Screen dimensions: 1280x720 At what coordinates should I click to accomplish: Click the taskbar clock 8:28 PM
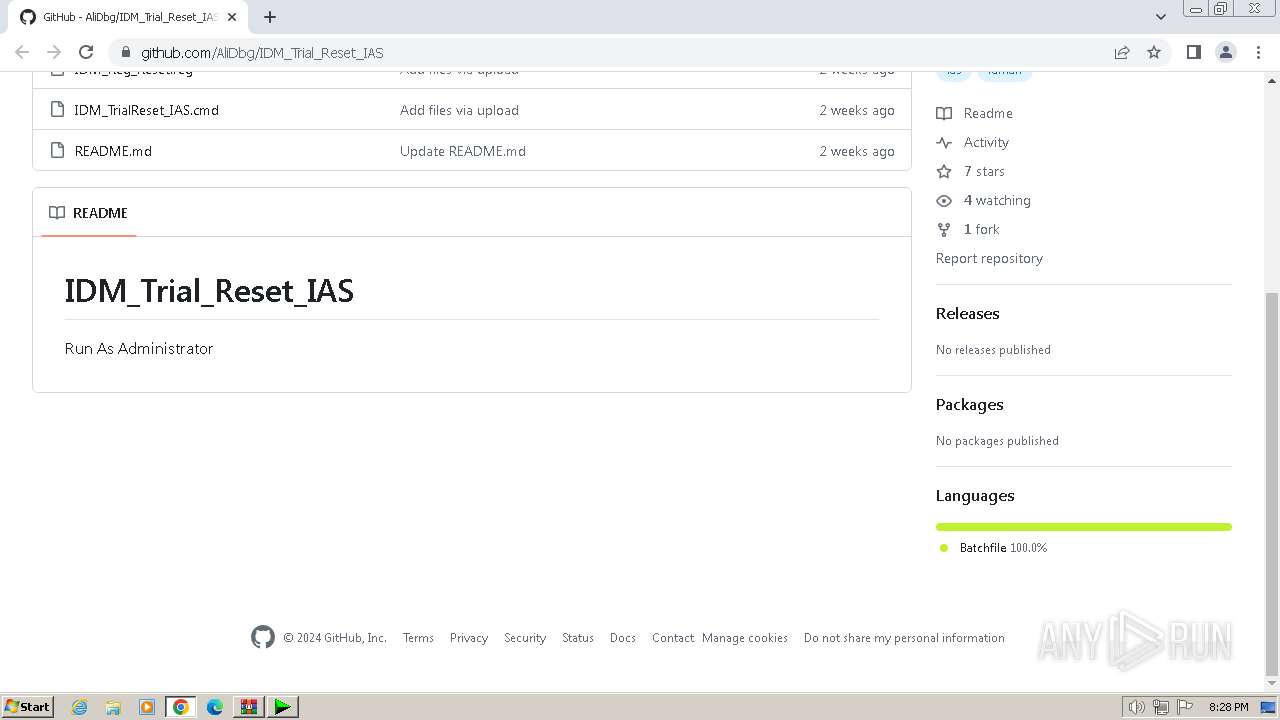coord(1228,707)
